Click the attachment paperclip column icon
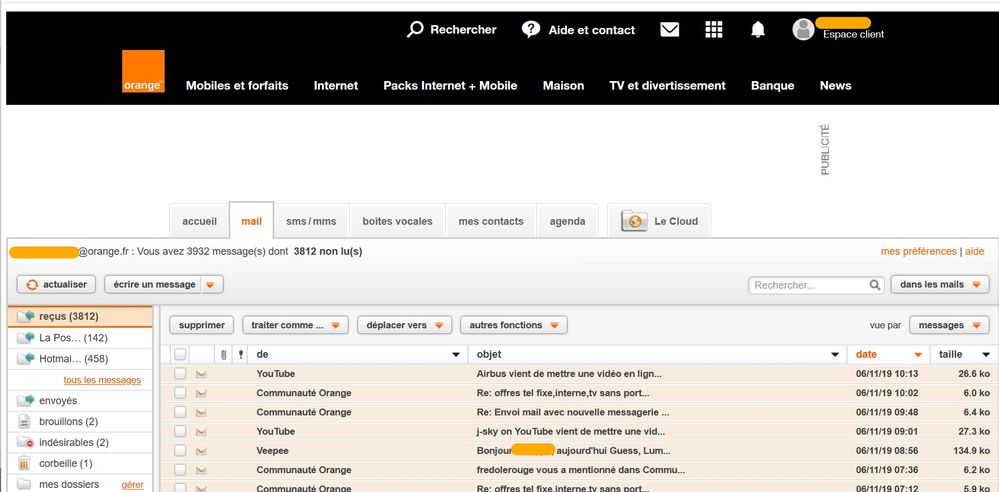Viewport: 999px width, 492px height. pos(223,354)
